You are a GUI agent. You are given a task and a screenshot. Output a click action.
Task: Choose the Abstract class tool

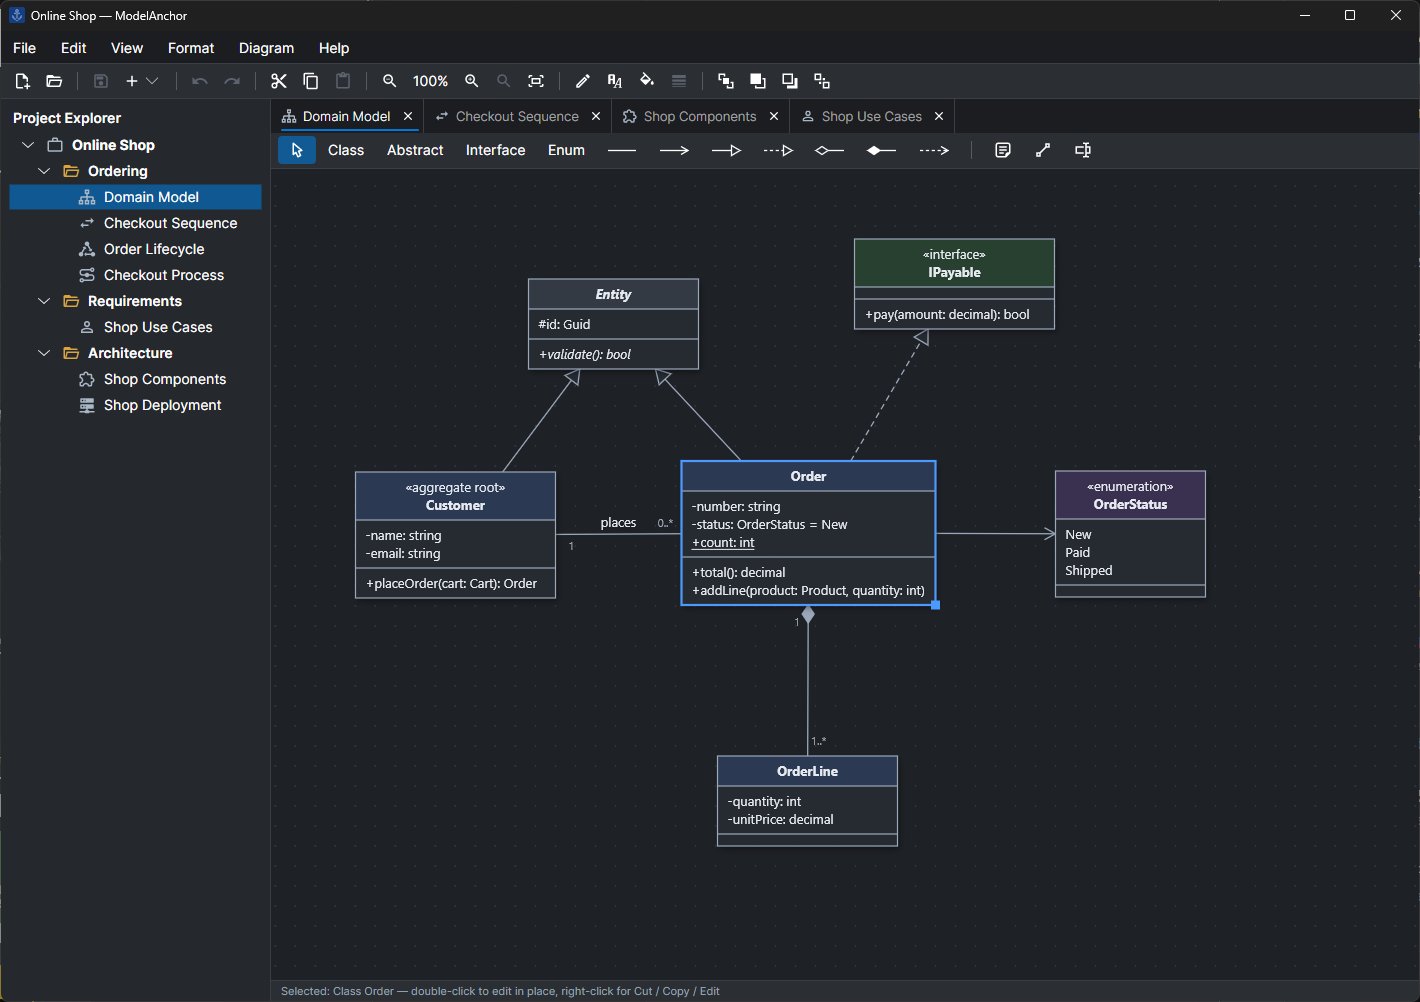point(415,150)
